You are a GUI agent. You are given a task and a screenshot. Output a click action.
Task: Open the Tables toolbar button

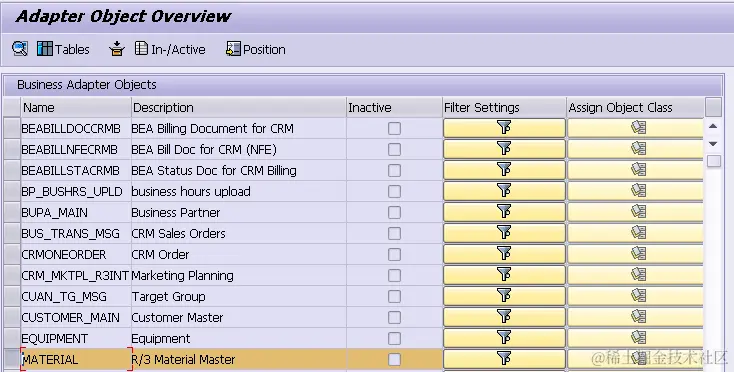point(63,49)
